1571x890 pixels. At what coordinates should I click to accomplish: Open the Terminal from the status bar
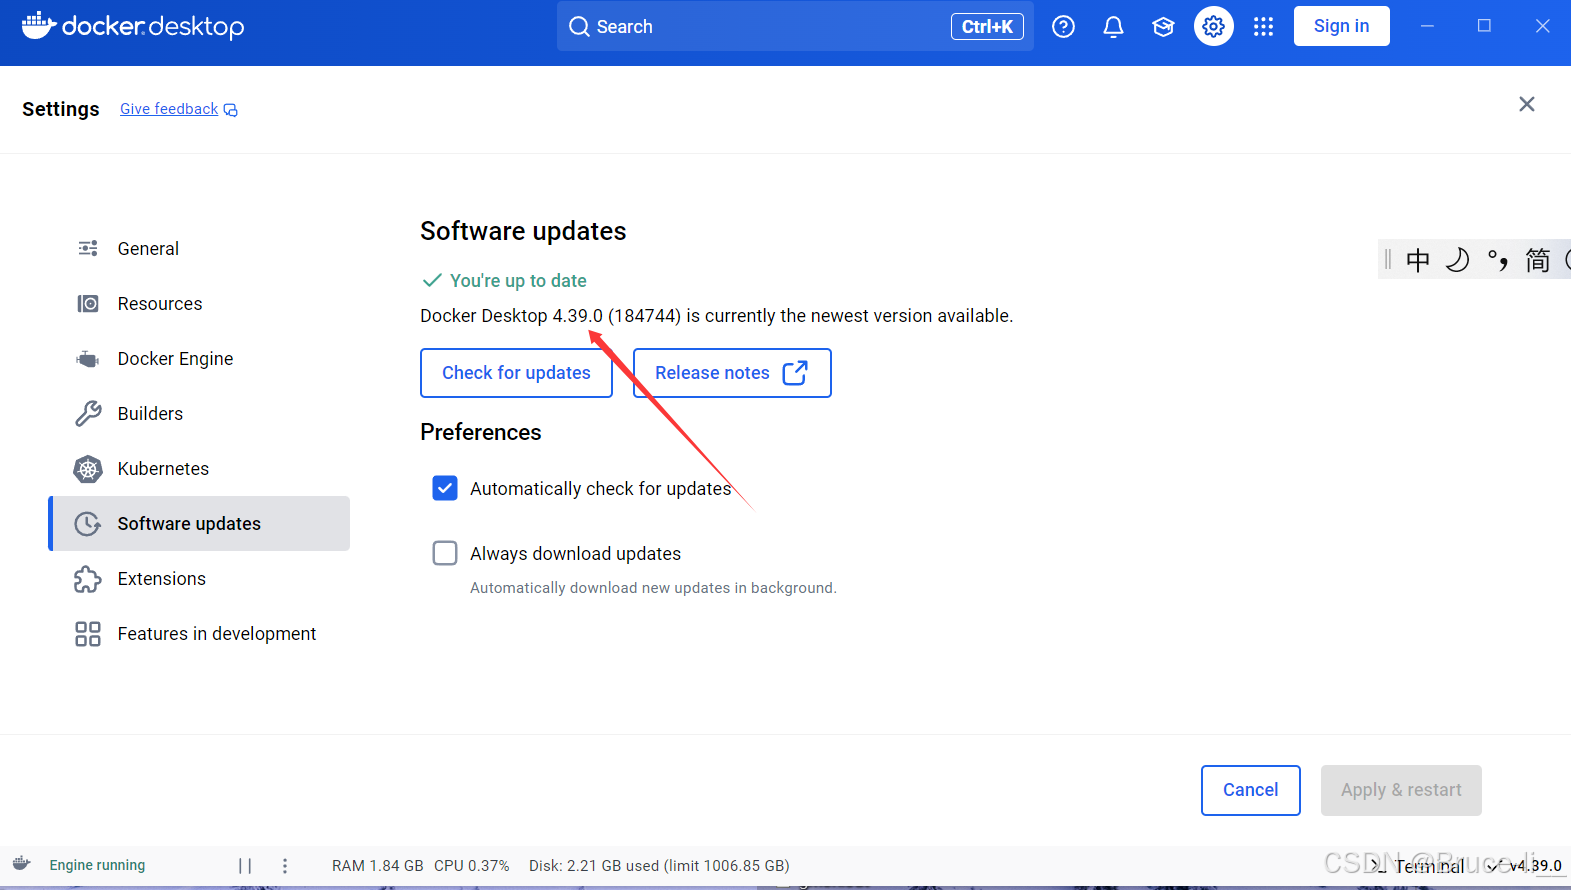[x=1418, y=866]
